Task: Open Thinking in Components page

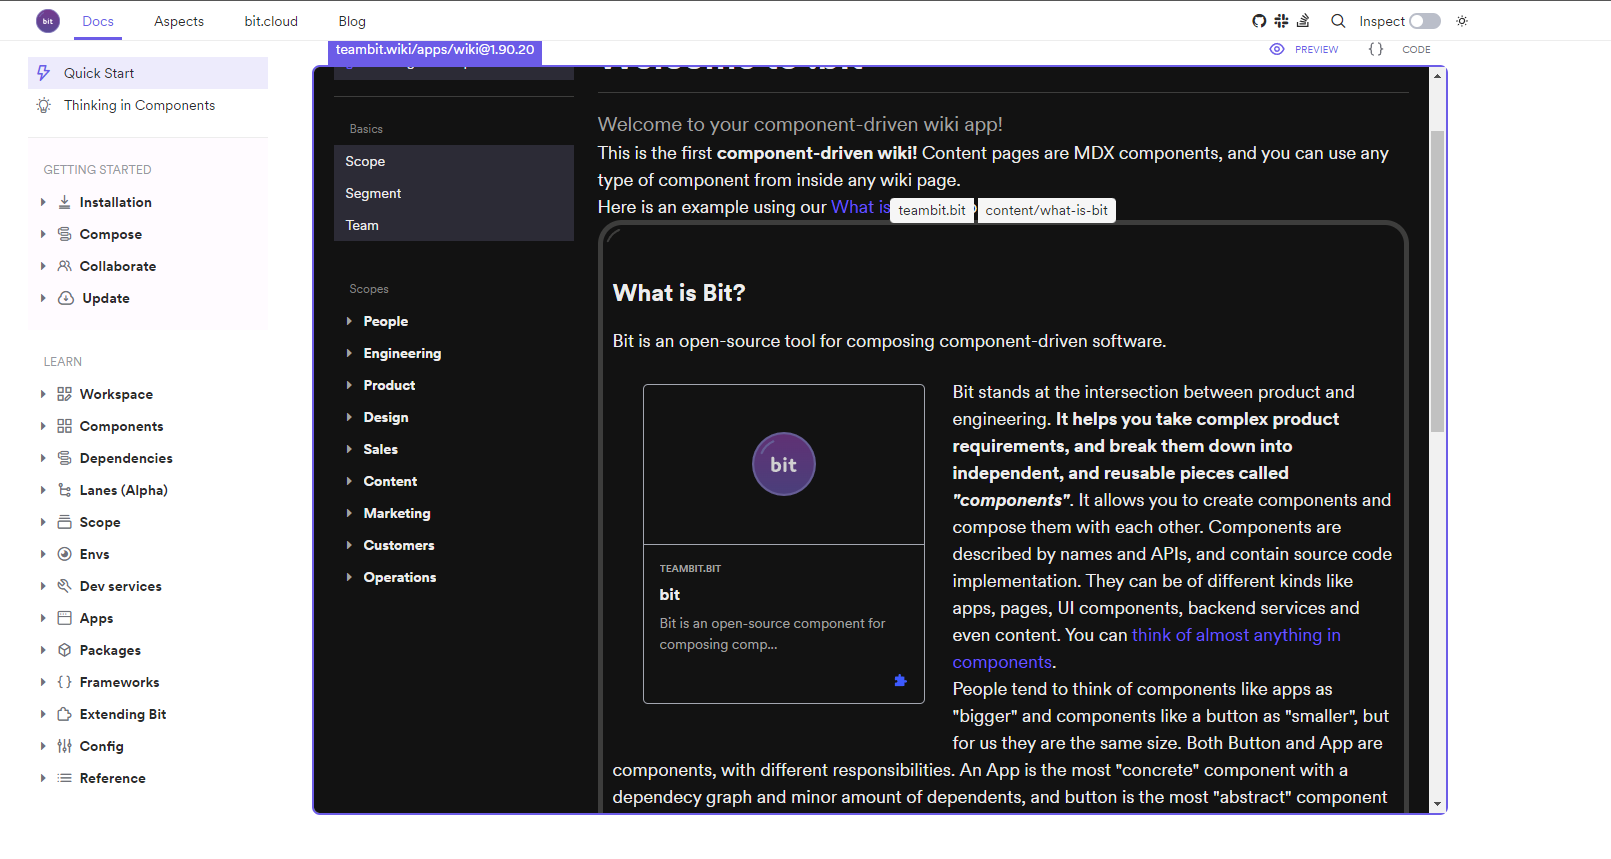Action: tap(148, 105)
